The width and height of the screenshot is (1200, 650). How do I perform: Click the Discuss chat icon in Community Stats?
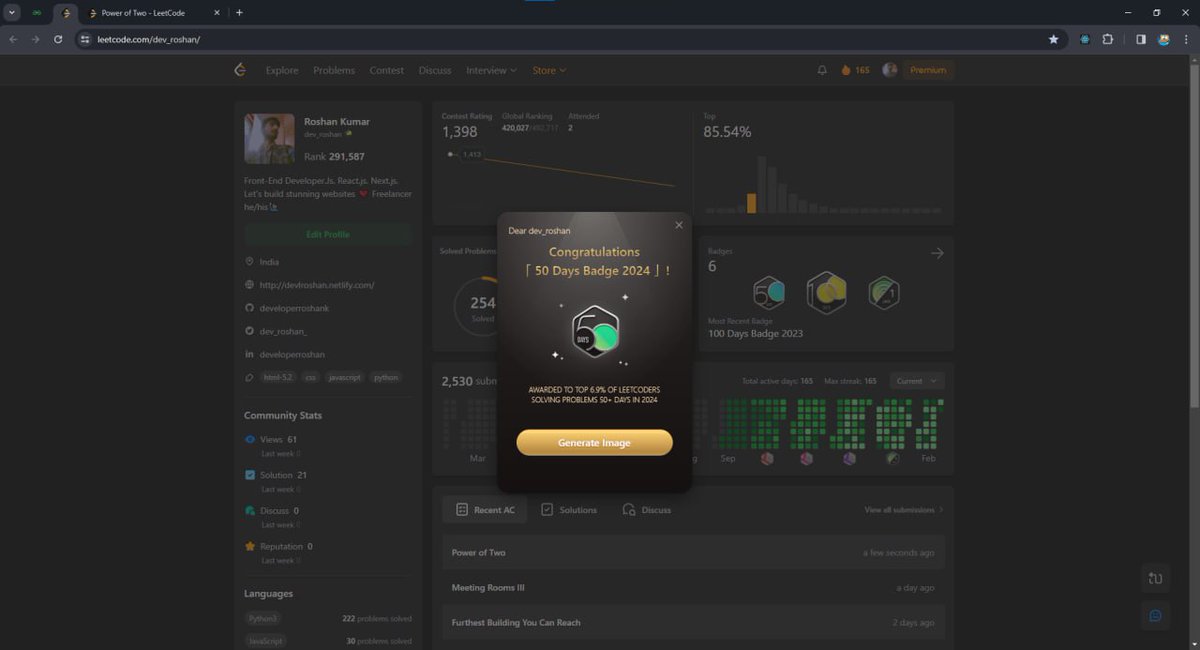coord(250,511)
